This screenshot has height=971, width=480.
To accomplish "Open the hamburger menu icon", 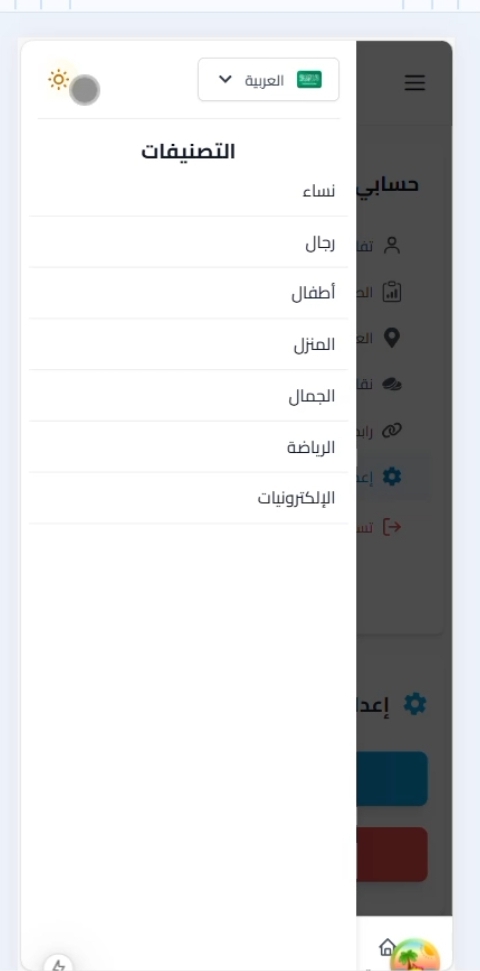I will (x=414, y=83).
